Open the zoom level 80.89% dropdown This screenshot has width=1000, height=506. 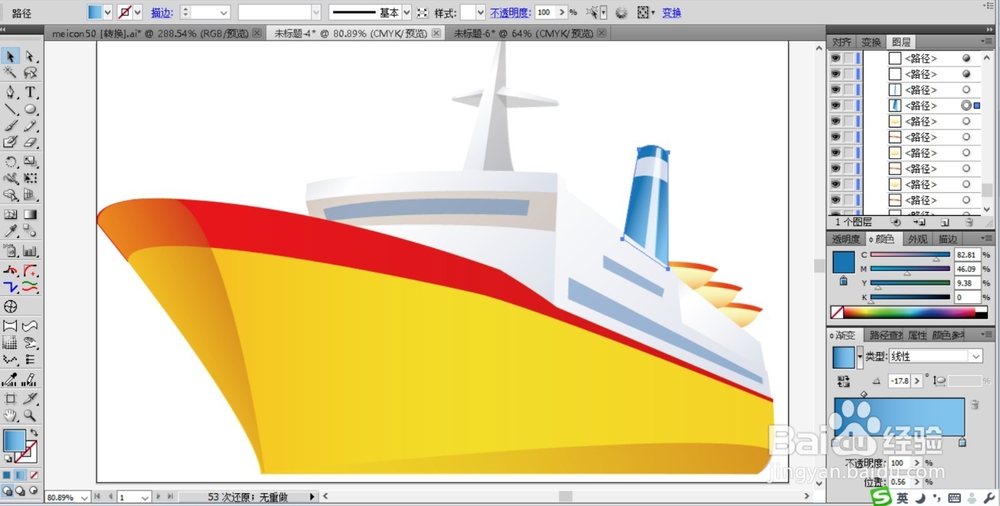[84, 497]
